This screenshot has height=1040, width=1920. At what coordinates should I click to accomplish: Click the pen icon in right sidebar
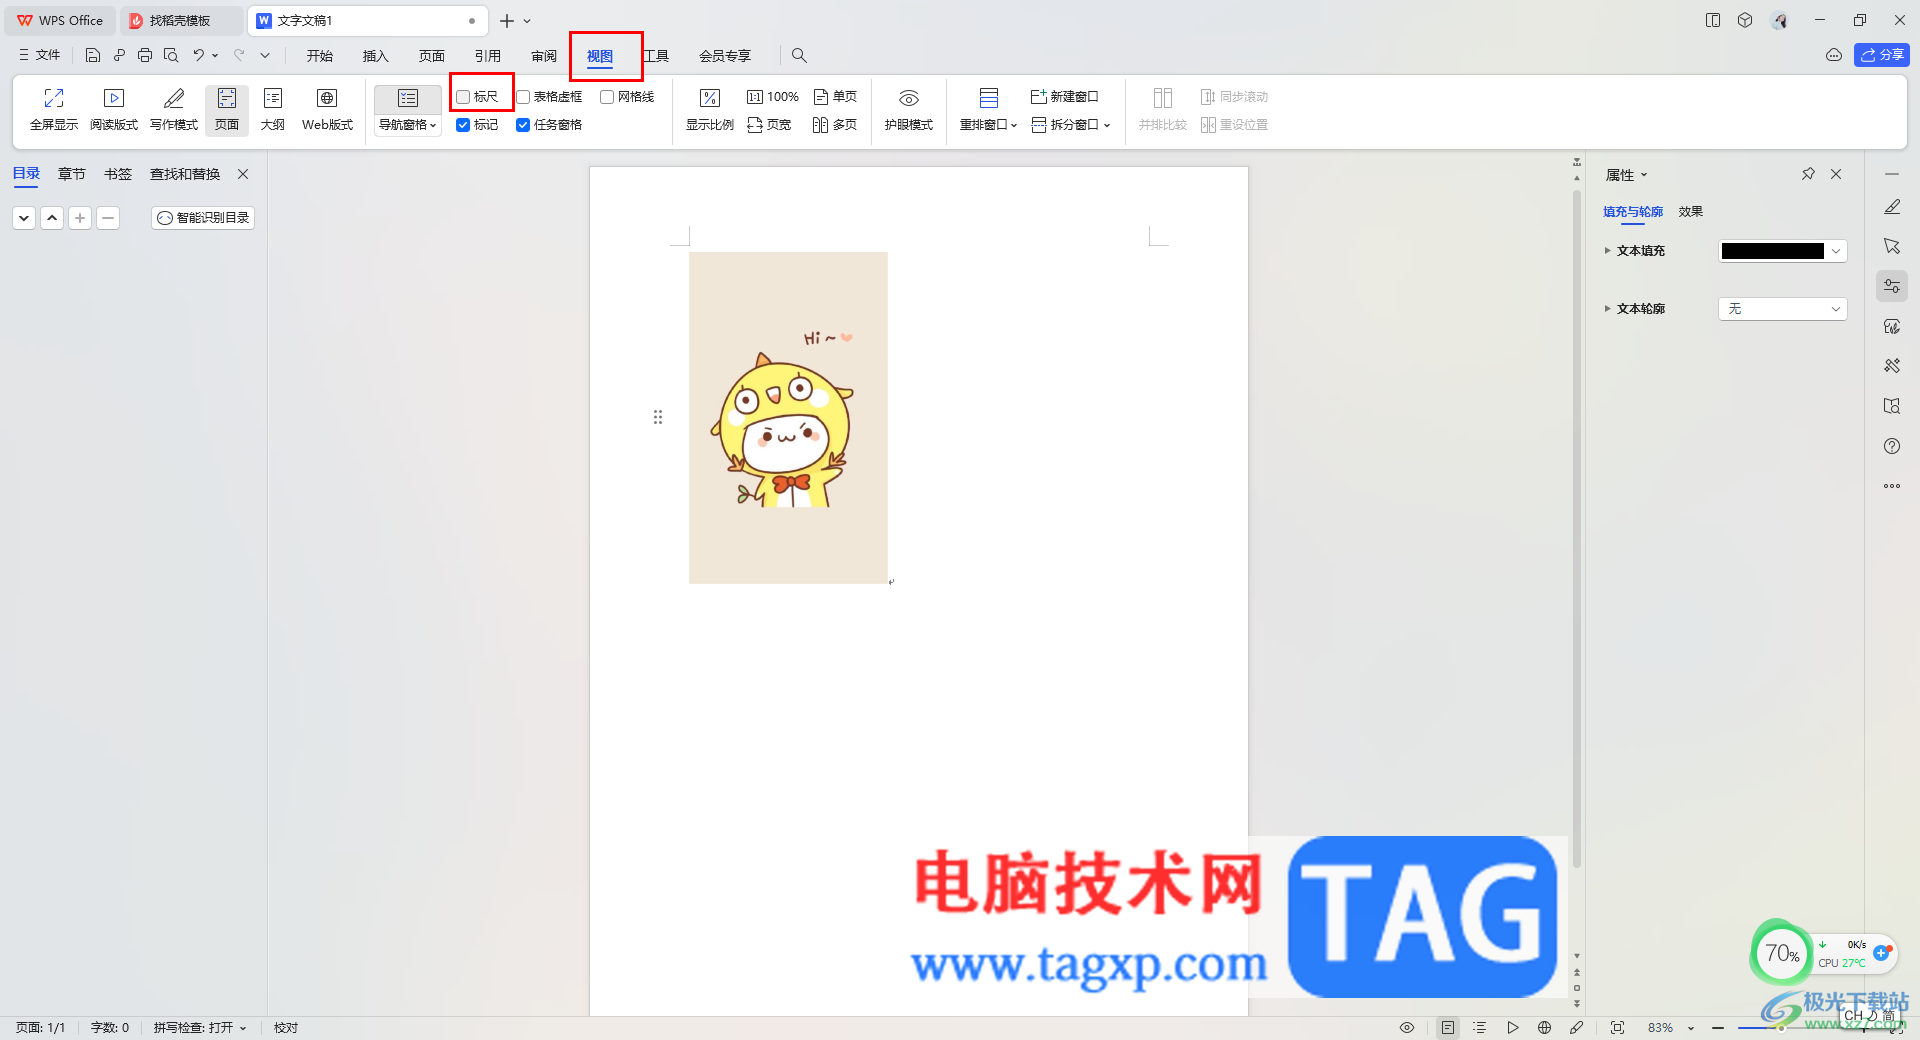(1892, 207)
